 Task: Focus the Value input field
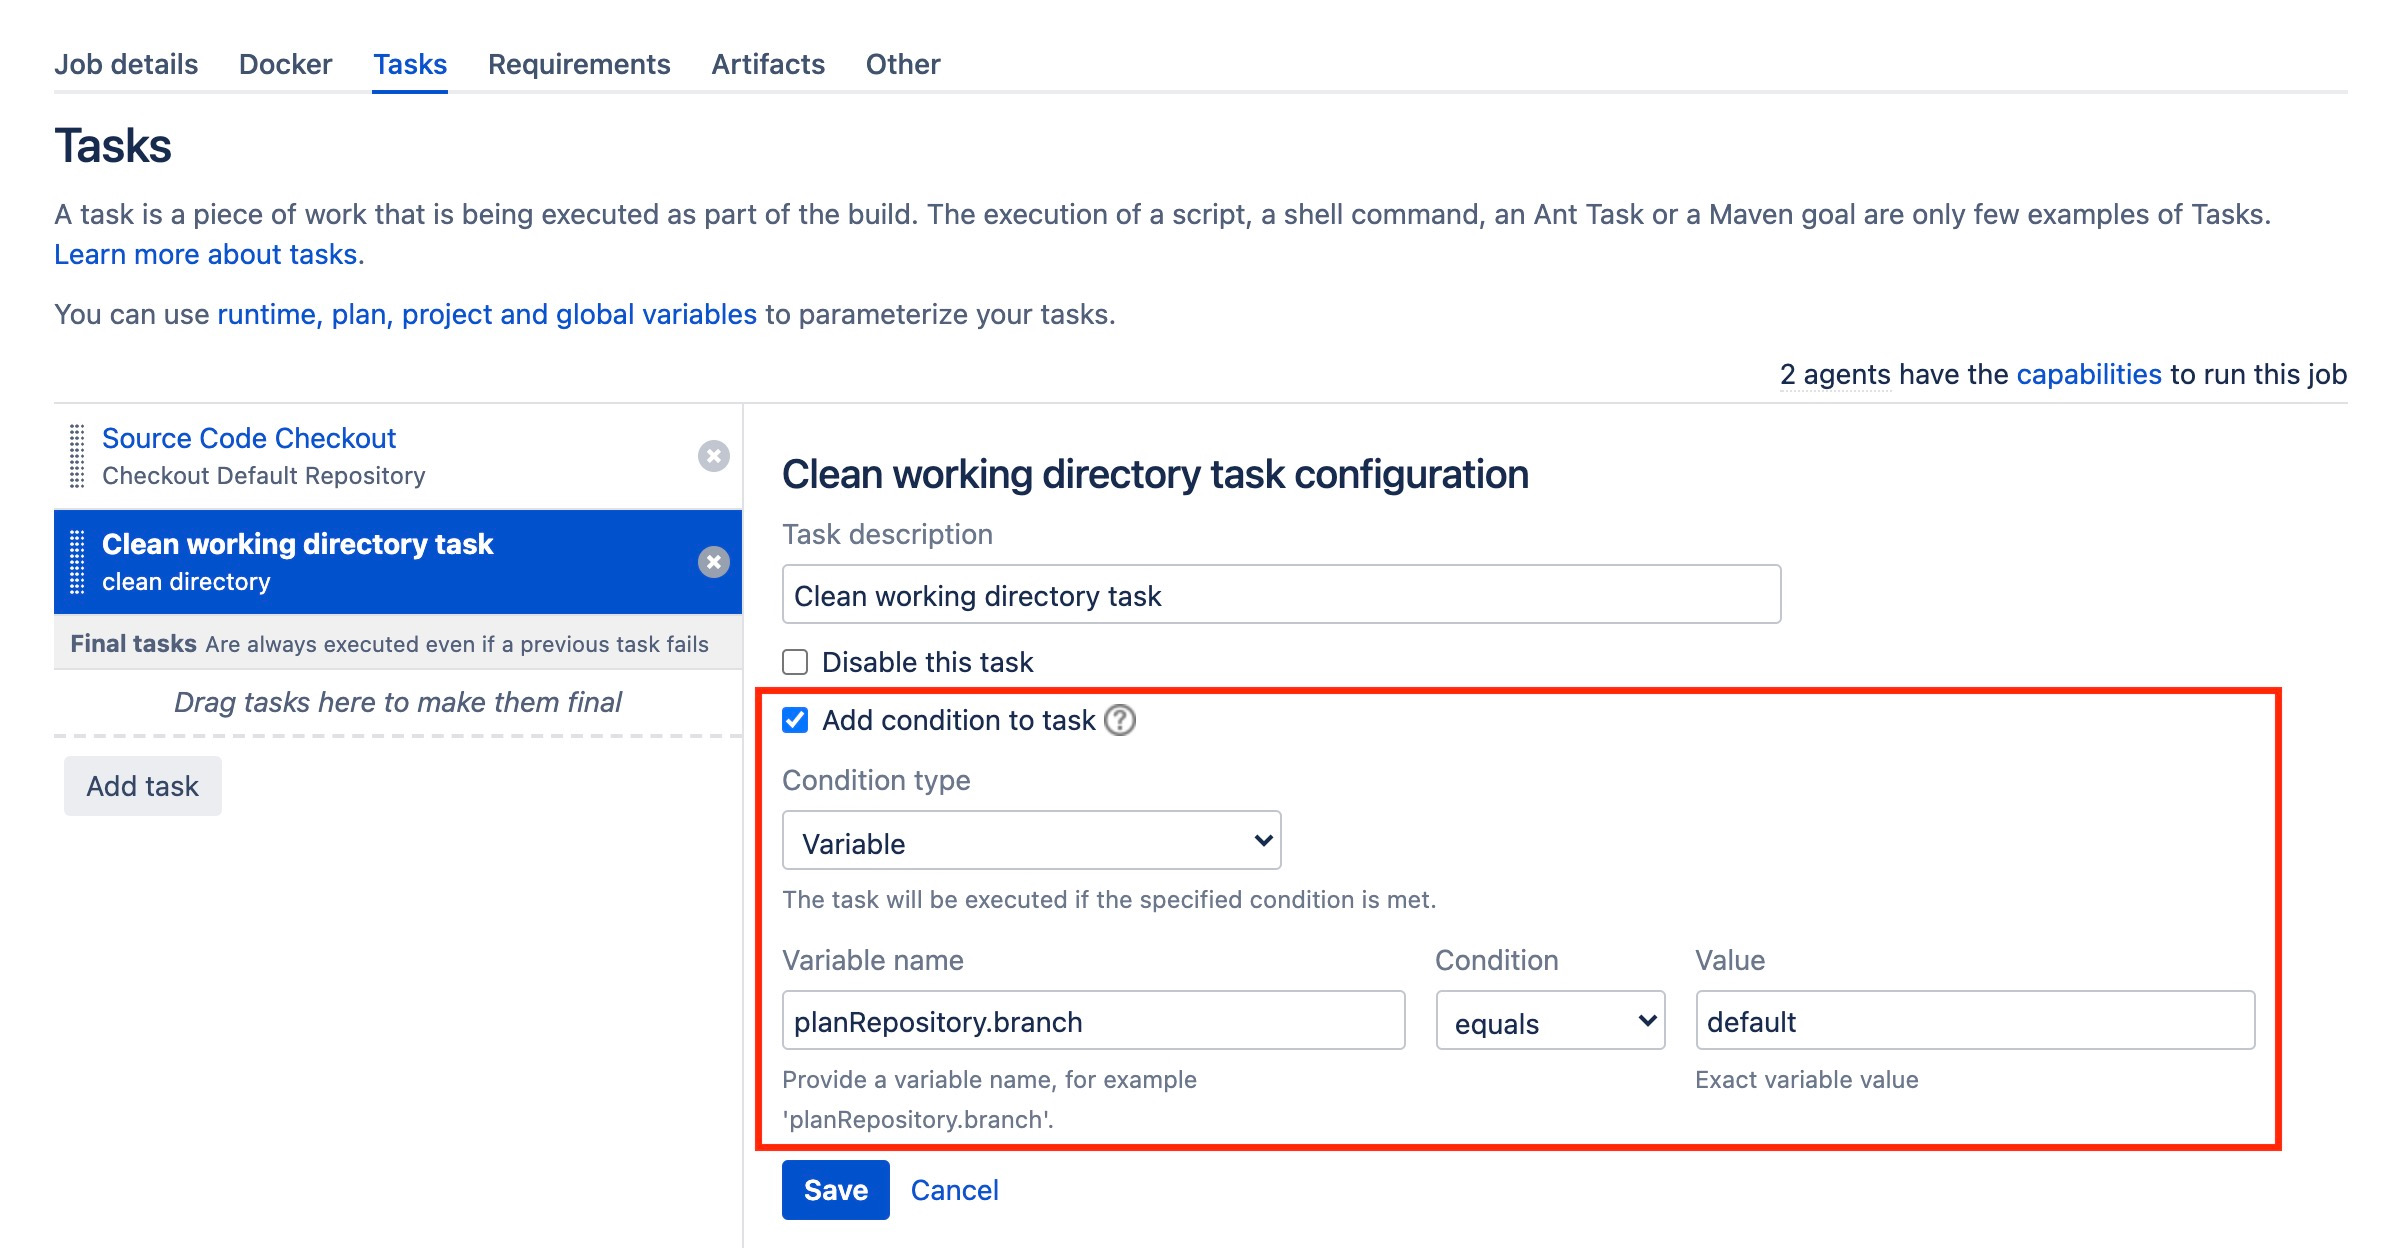1974,1021
